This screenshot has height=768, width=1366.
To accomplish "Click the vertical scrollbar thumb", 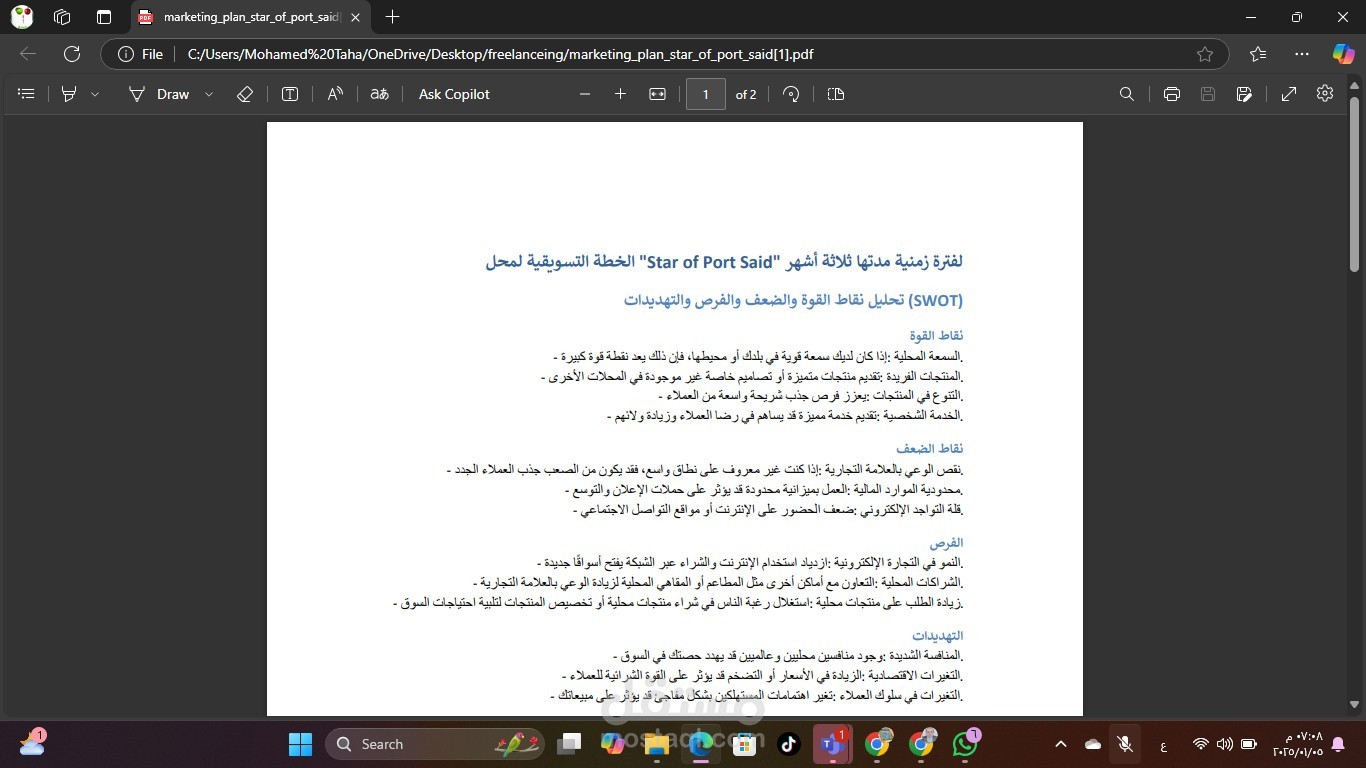I will tap(1355, 183).
